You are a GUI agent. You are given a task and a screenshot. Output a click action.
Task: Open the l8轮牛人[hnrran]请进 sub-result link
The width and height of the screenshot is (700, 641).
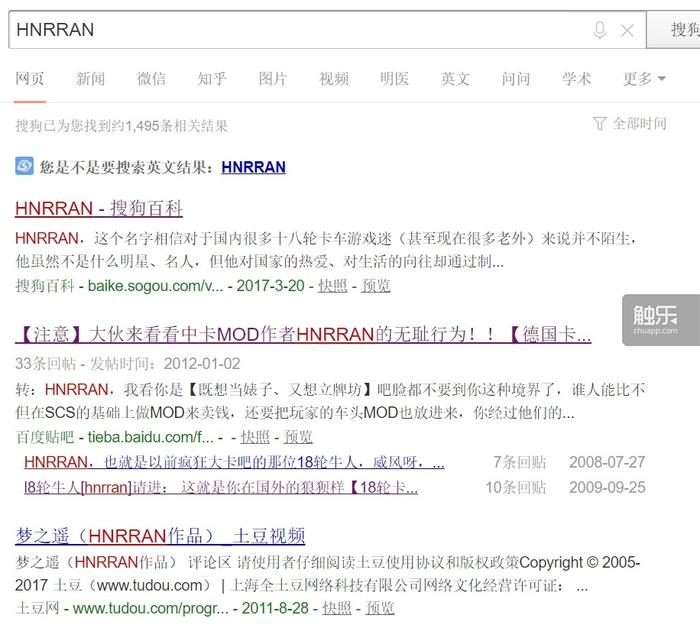[221, 487]
